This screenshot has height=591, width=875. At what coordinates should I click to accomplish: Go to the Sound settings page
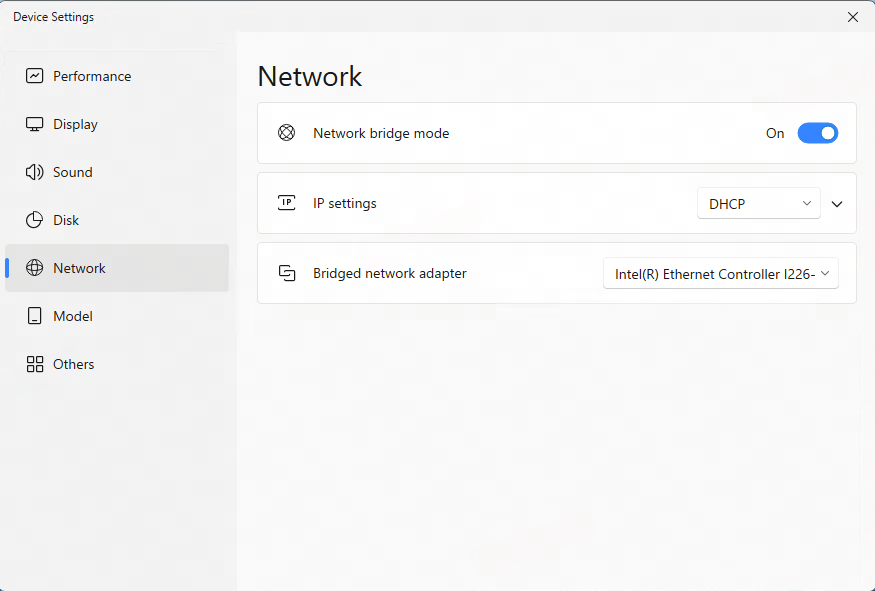pos(70,172)
